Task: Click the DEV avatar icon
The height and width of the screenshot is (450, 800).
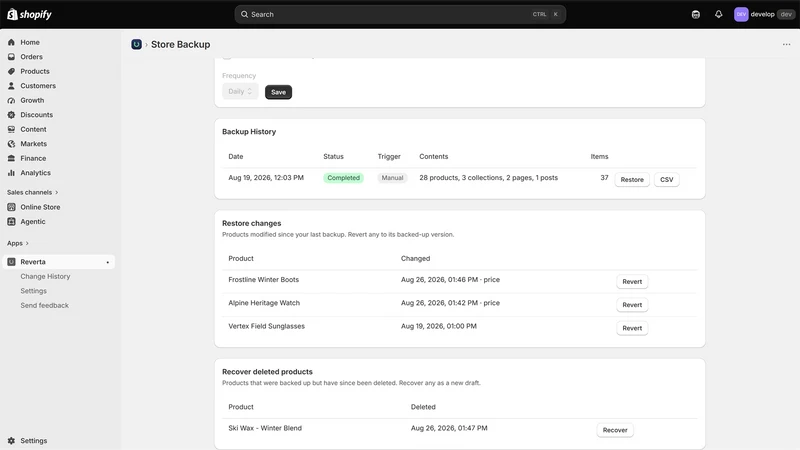Action: pyautogui.click(x=741, y=14)
